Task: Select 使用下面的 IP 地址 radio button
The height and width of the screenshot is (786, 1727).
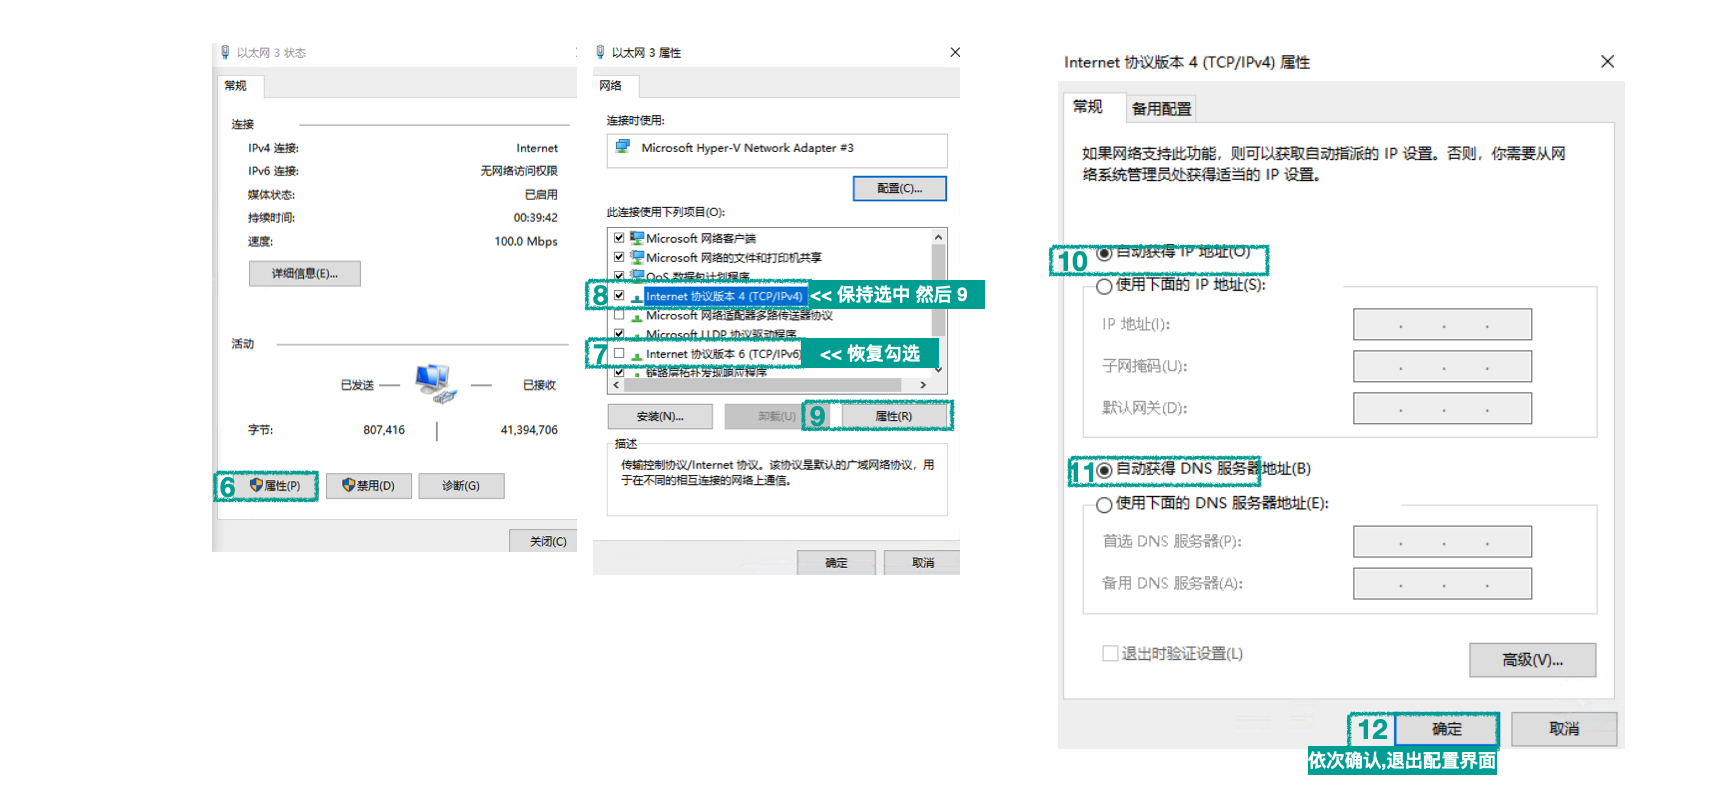Action: click(x=1104, y=286)
